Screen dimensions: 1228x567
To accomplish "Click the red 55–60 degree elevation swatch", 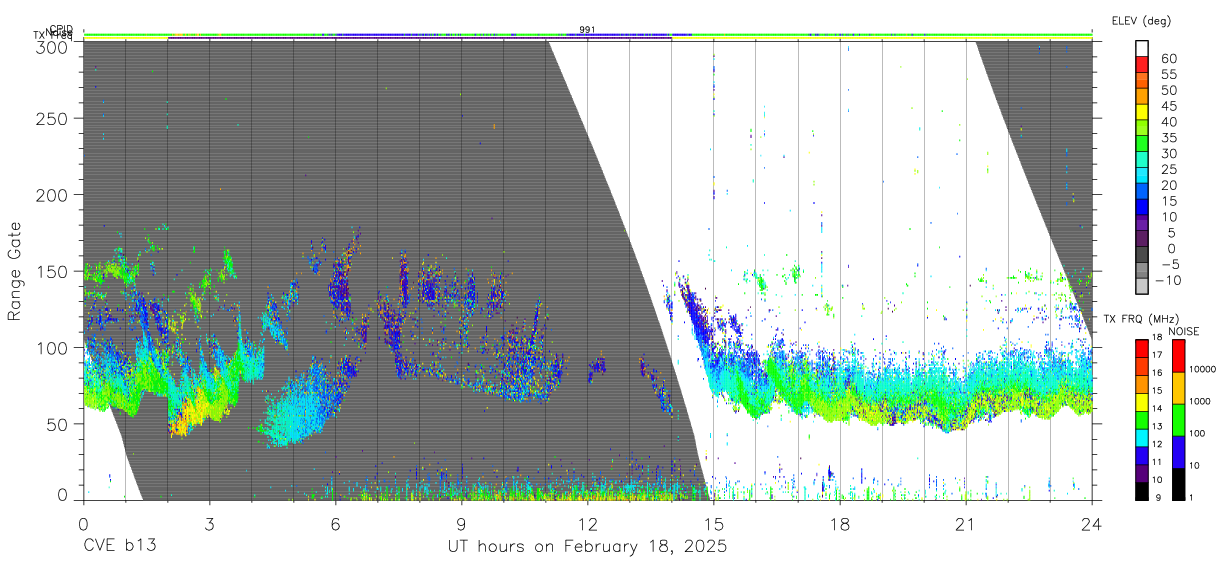I will pyautogui.click(x=1143, y=66).
